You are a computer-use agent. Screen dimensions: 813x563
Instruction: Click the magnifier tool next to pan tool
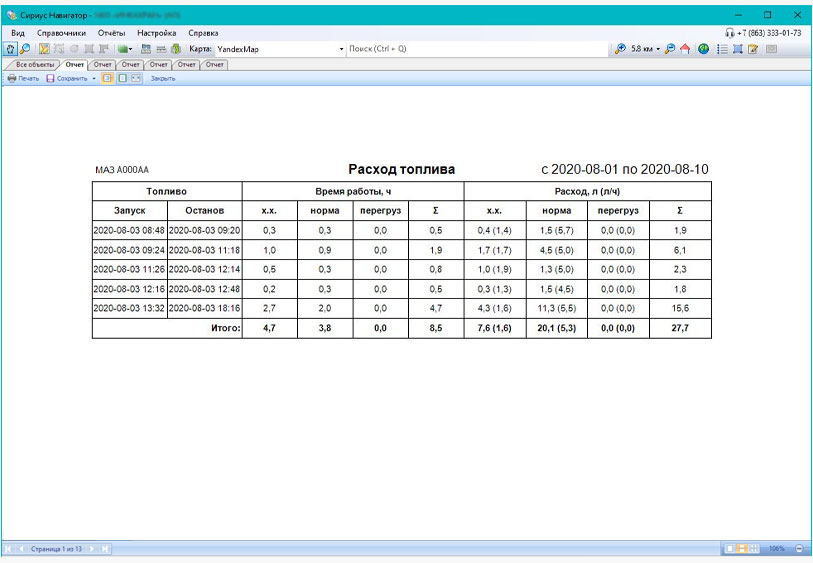(25, 48)
